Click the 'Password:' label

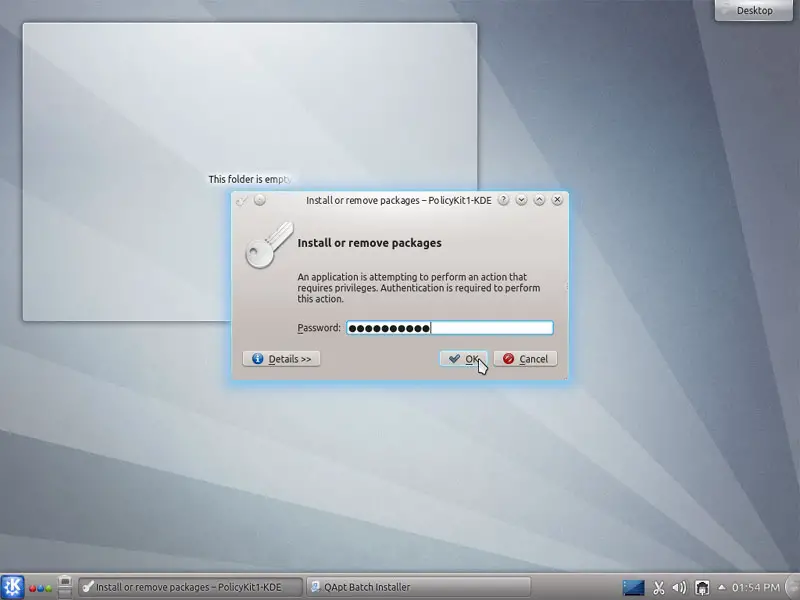pyautogui.click(x=319, y=328)
